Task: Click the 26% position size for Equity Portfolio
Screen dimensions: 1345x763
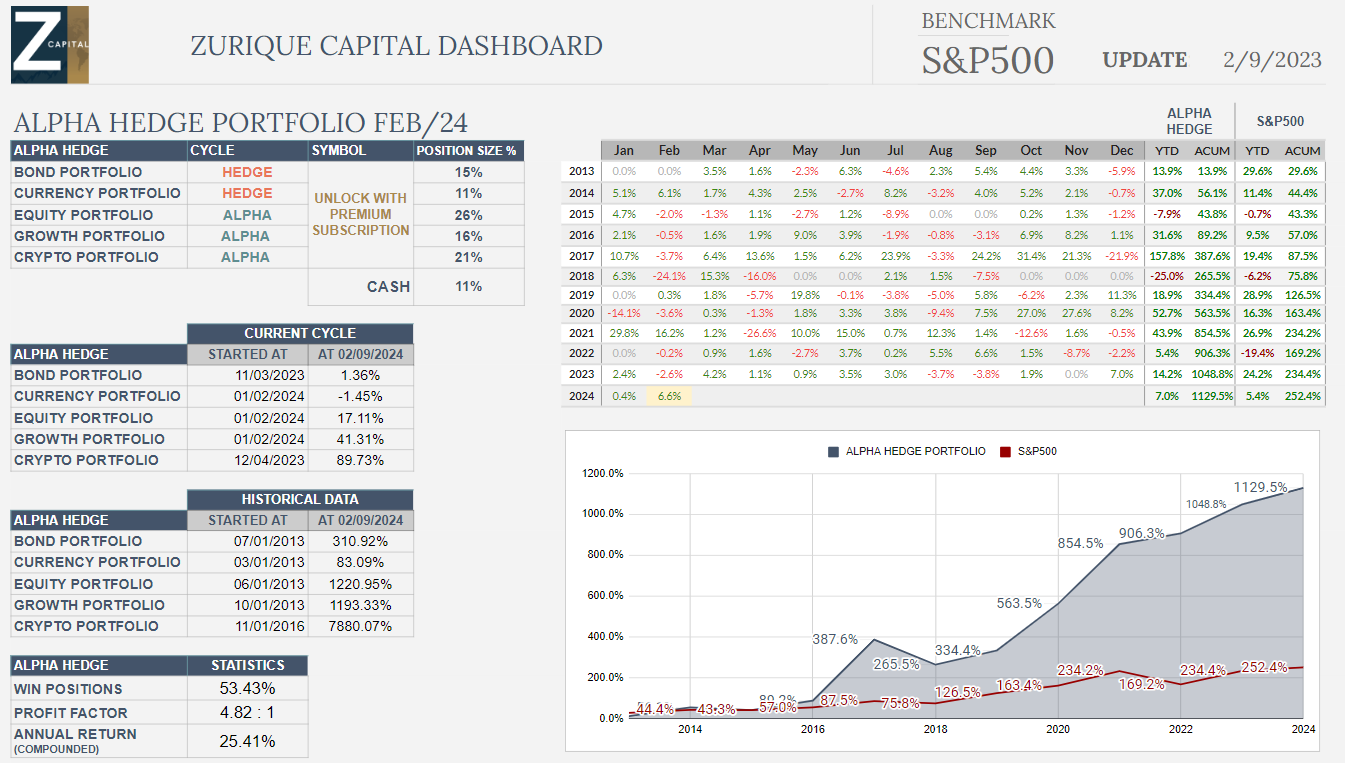Action: coord(468,215)
